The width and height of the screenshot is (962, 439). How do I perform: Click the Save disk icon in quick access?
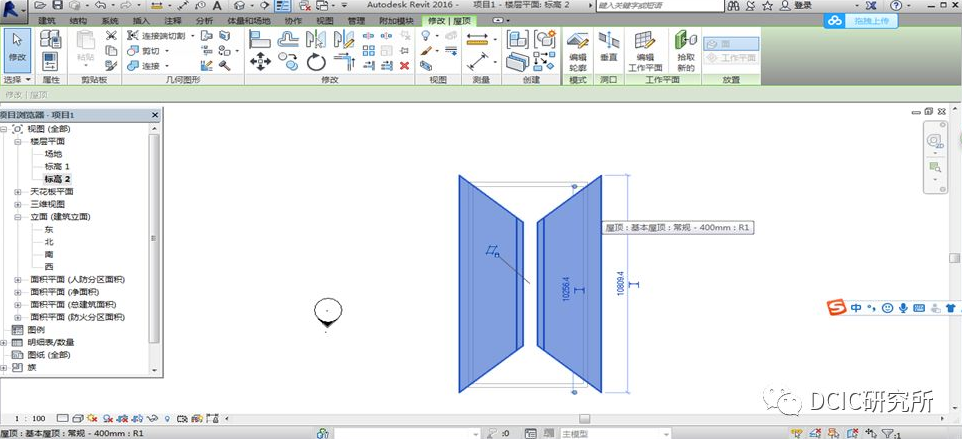click(57, 6)
